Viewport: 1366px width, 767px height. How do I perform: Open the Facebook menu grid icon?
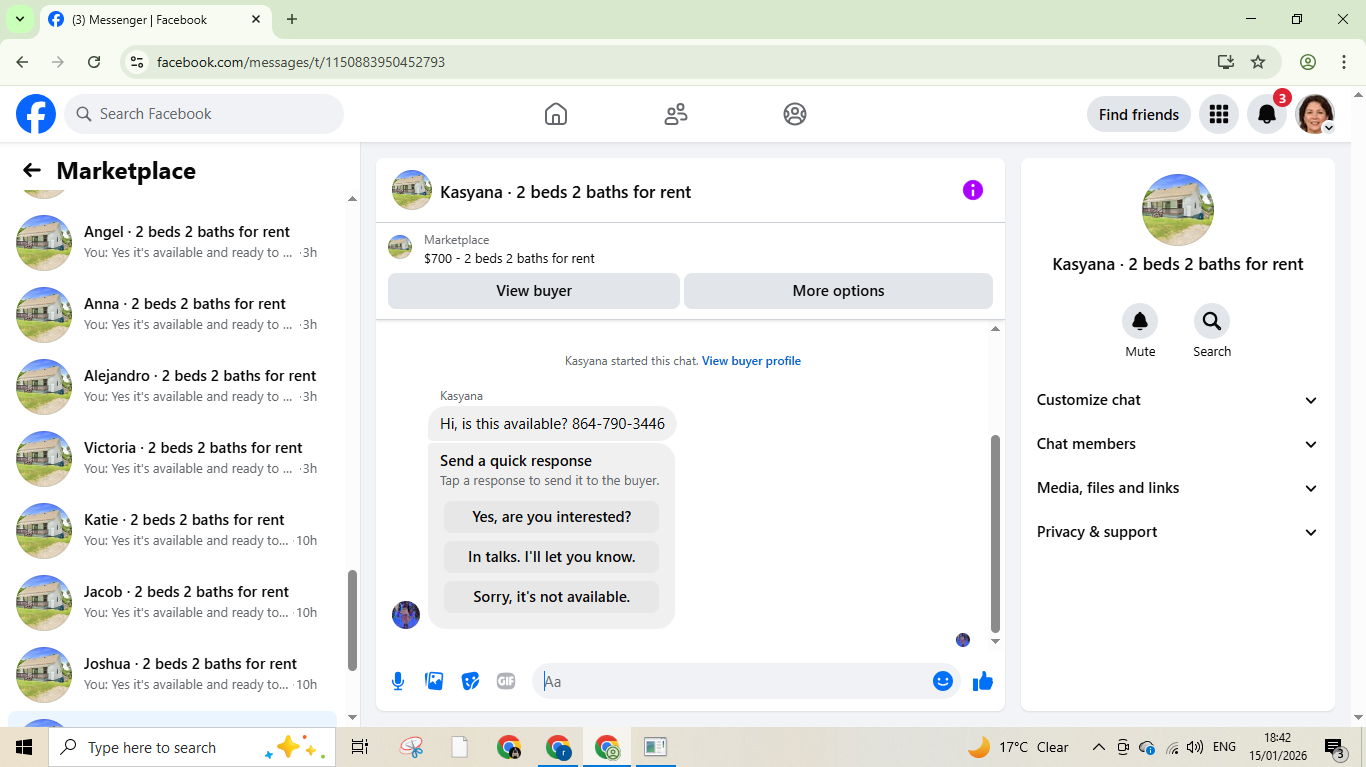click(1218, 114)
